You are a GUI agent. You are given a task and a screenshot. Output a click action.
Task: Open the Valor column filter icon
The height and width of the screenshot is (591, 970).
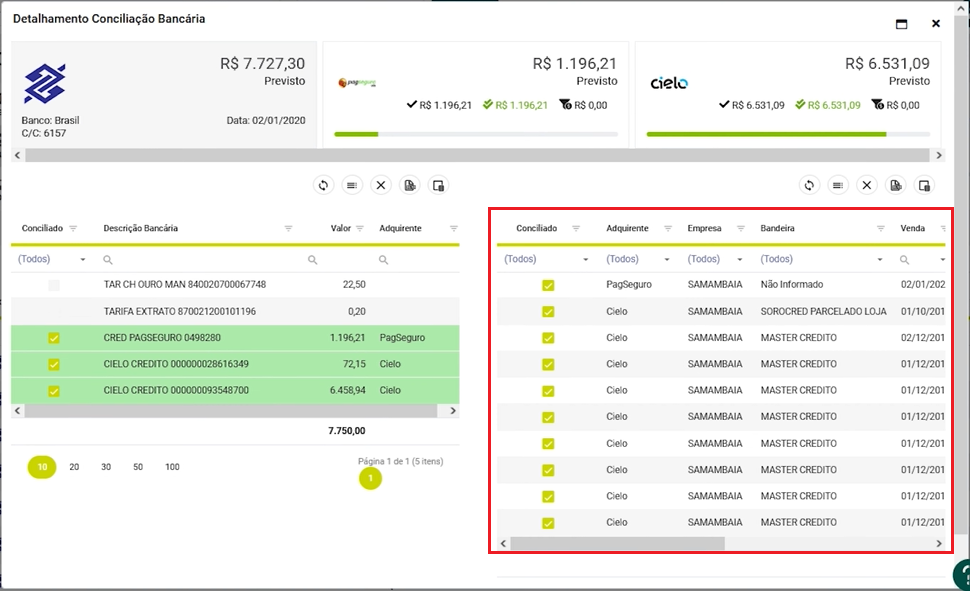360,228
